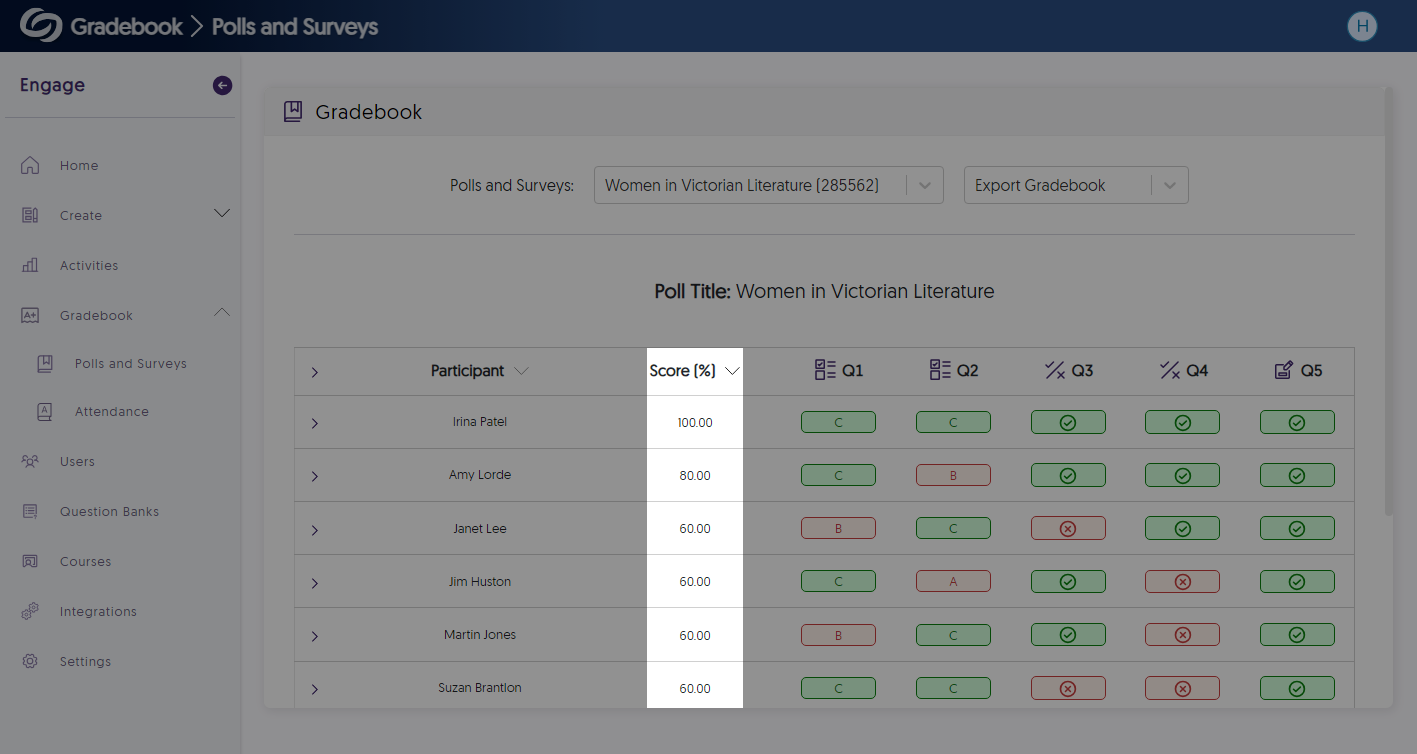This screenshot has height=754, width=1417.
Task: Click the Activities bar chart icon
Action: coord(30,266)
